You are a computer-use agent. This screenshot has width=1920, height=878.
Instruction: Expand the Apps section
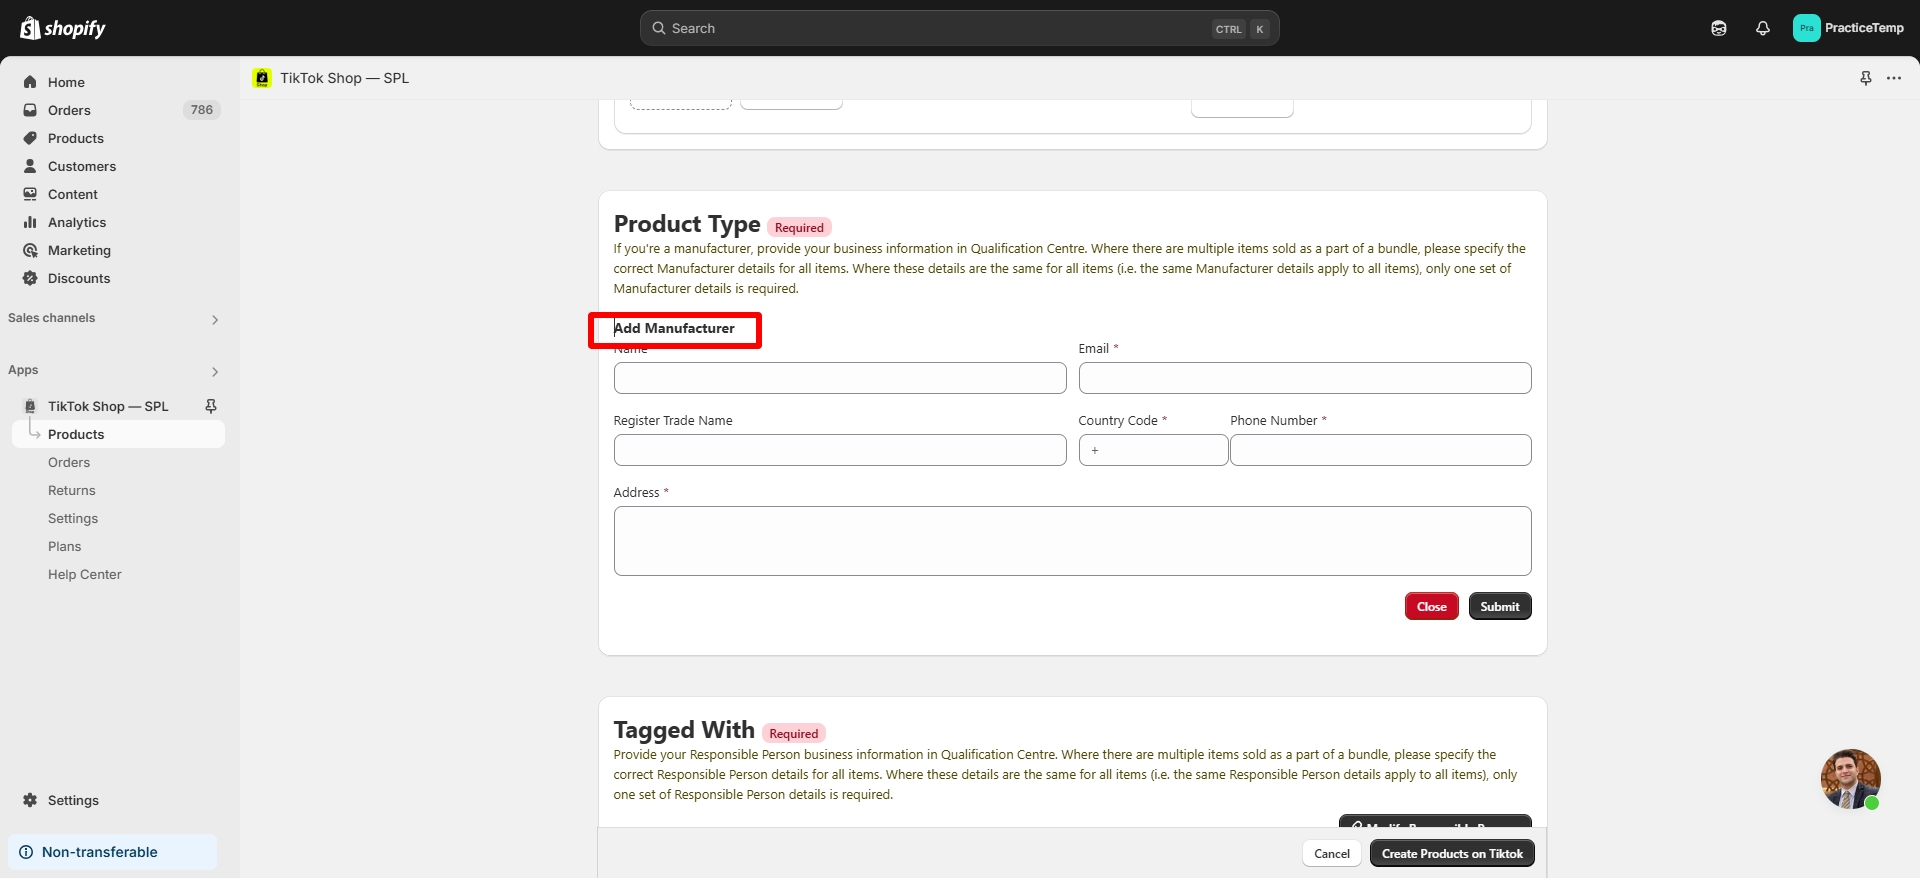[x=214, y=371]
